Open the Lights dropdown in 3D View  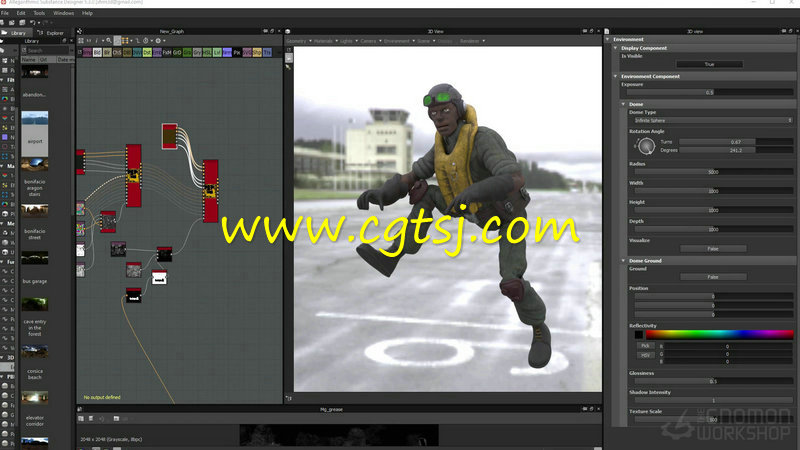(348, 41)
